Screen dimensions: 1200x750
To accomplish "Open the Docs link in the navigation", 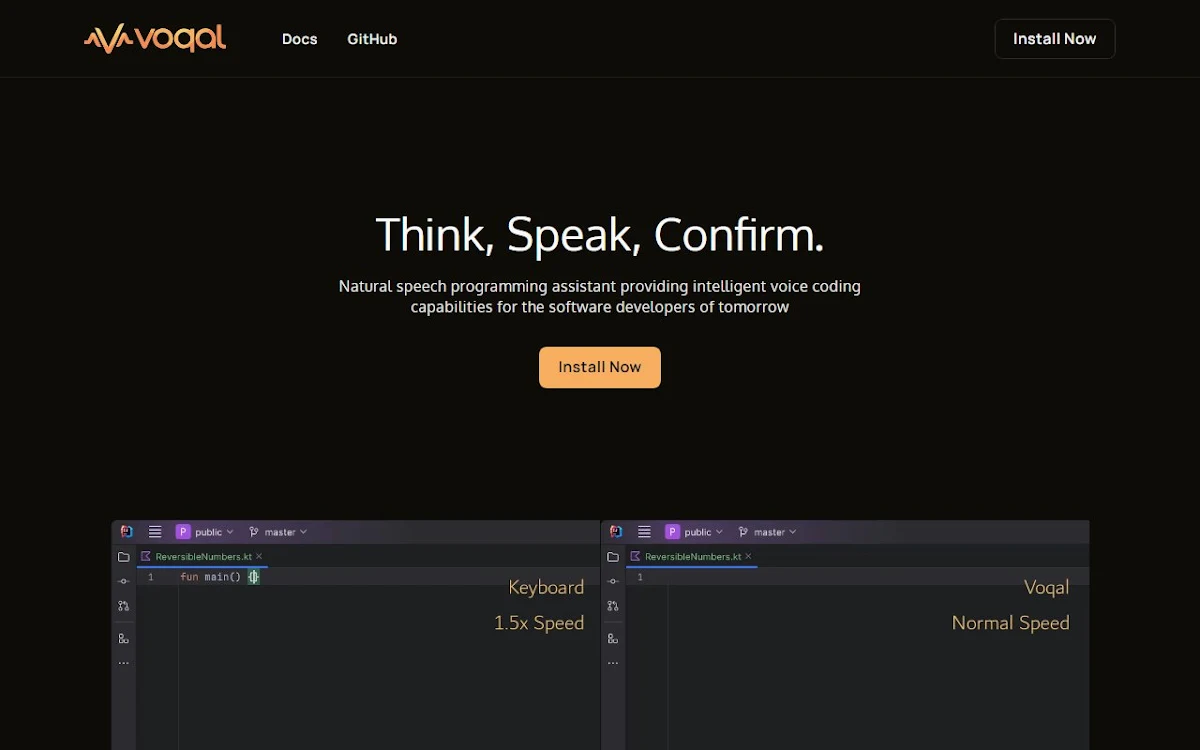I will point(299,39).
